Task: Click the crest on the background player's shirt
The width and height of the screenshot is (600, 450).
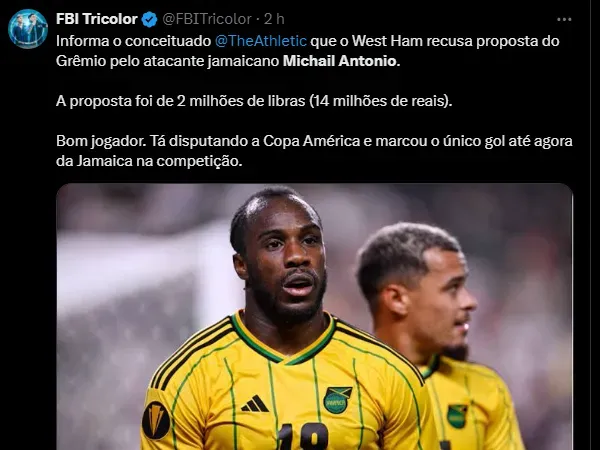Action: click(457, 416)
